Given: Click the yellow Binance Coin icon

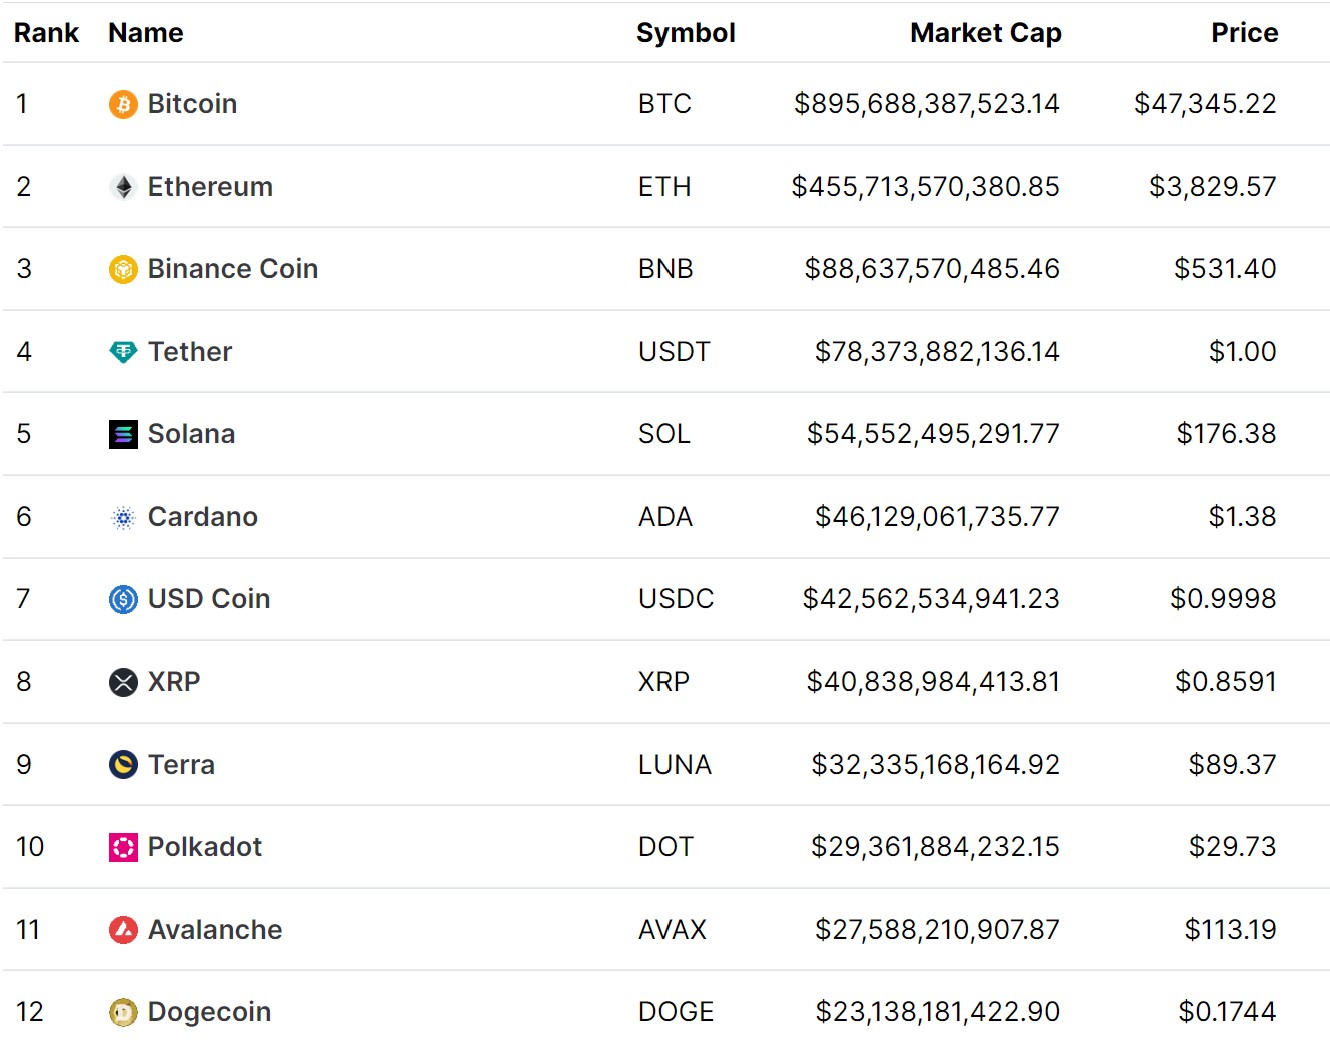Looking at the screenshot, I should pos(123,269).
